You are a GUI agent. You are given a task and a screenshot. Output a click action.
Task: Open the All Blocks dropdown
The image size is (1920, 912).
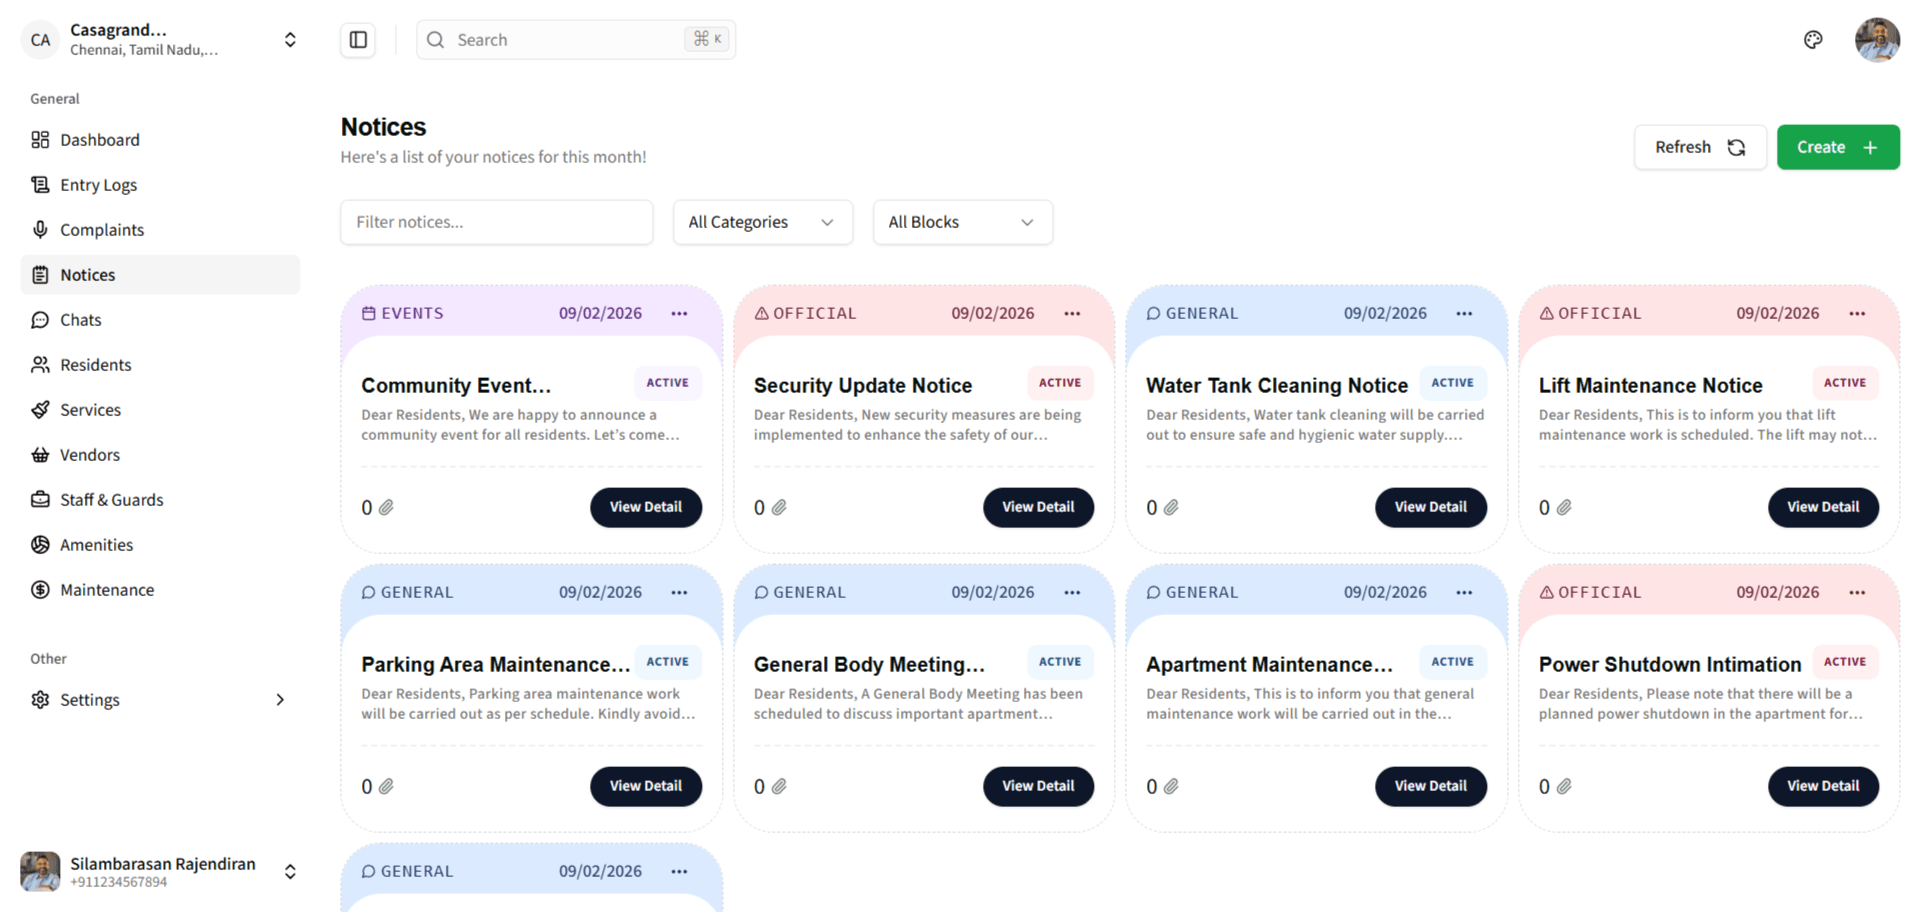tap(962, 222)
